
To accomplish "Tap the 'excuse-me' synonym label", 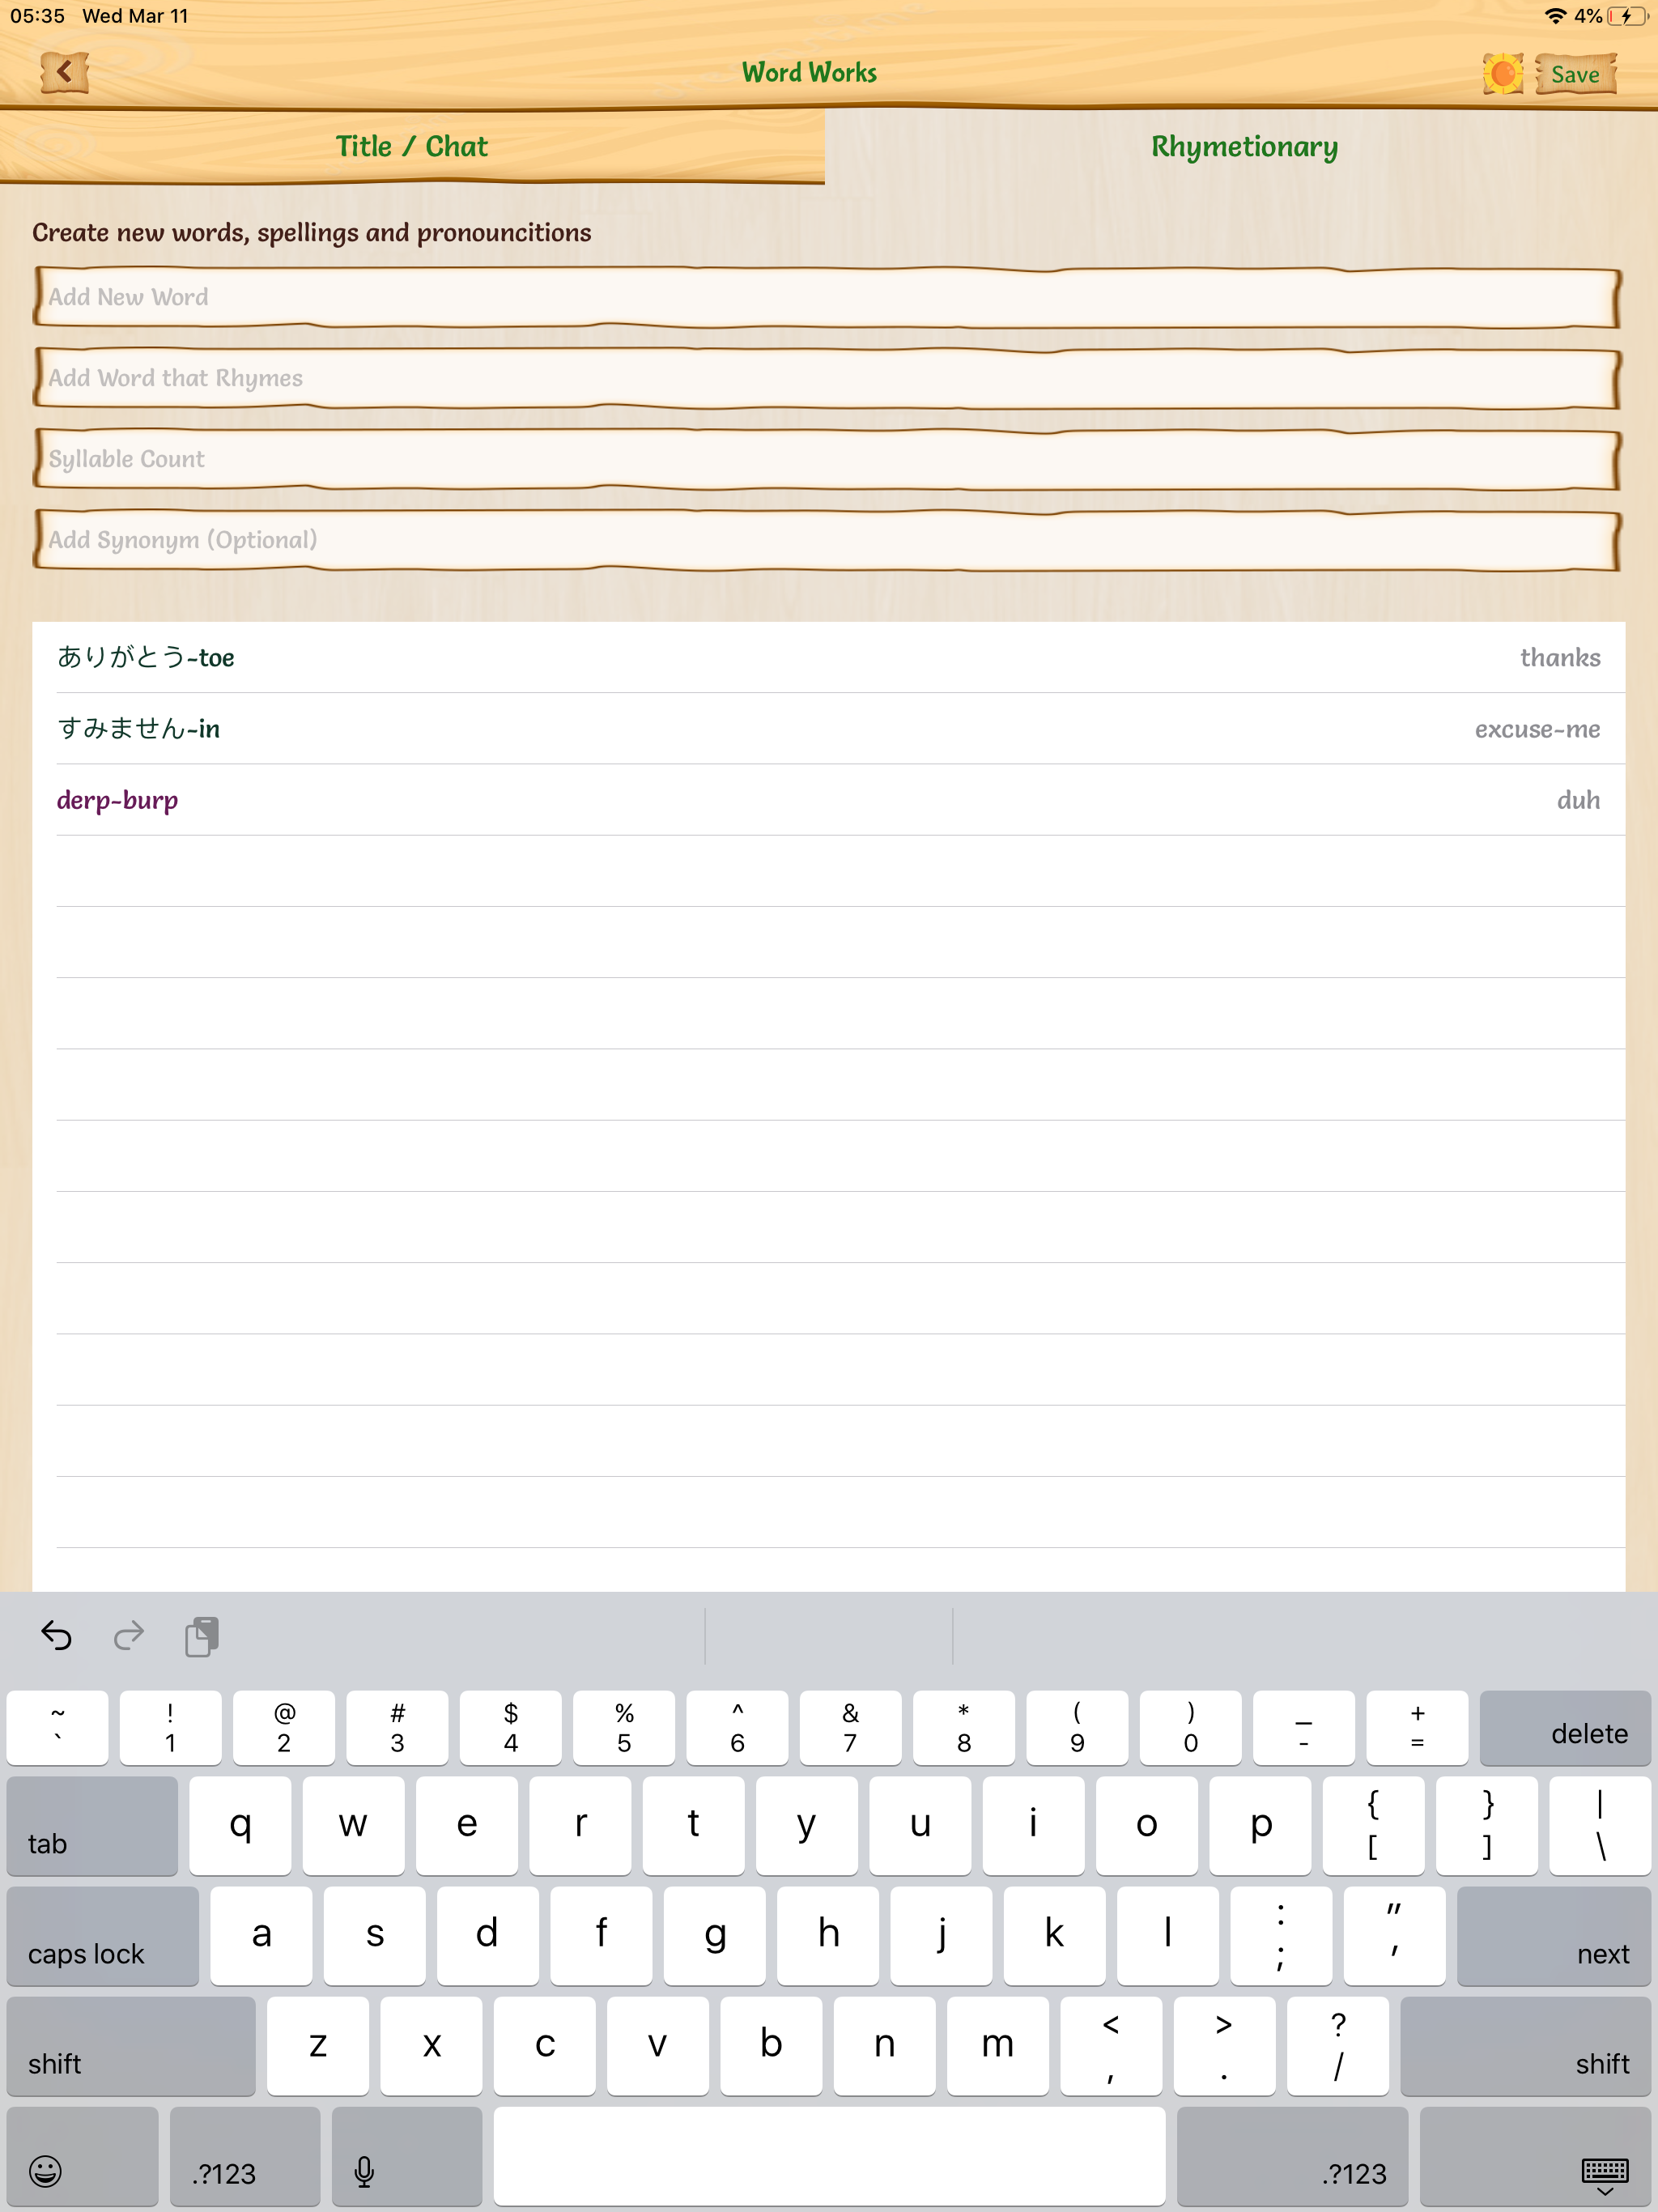I will click(x=1537, y=729).
